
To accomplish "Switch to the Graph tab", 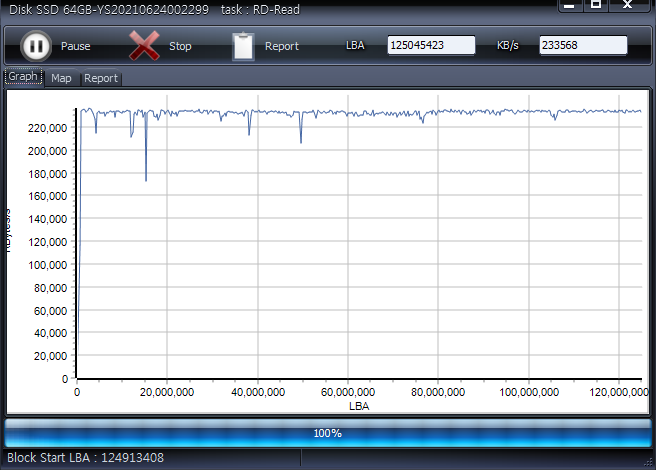I will click(23, 77).
